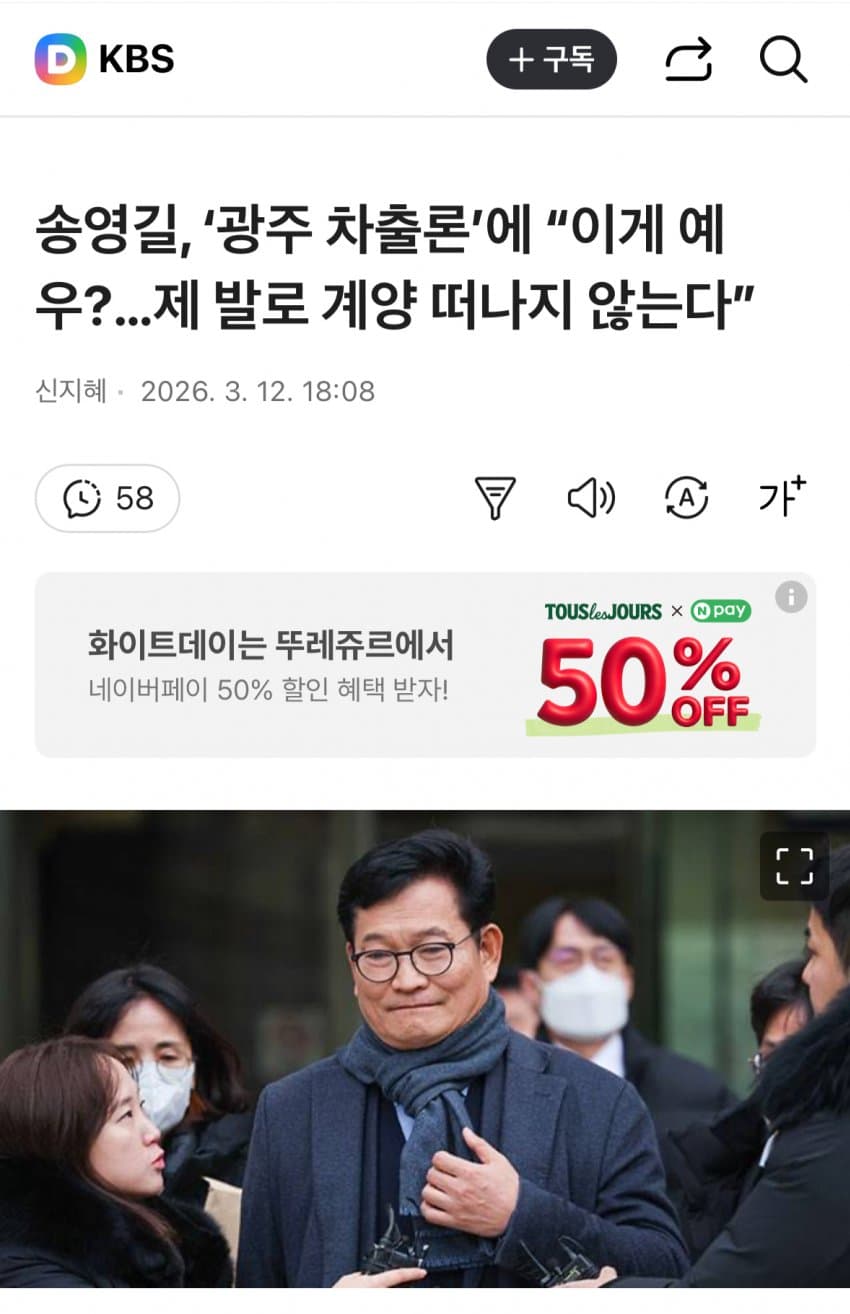This screenshot has width=850, height=1314.
Task: Tap the auto-translate A icon
Action: (686, 497)
